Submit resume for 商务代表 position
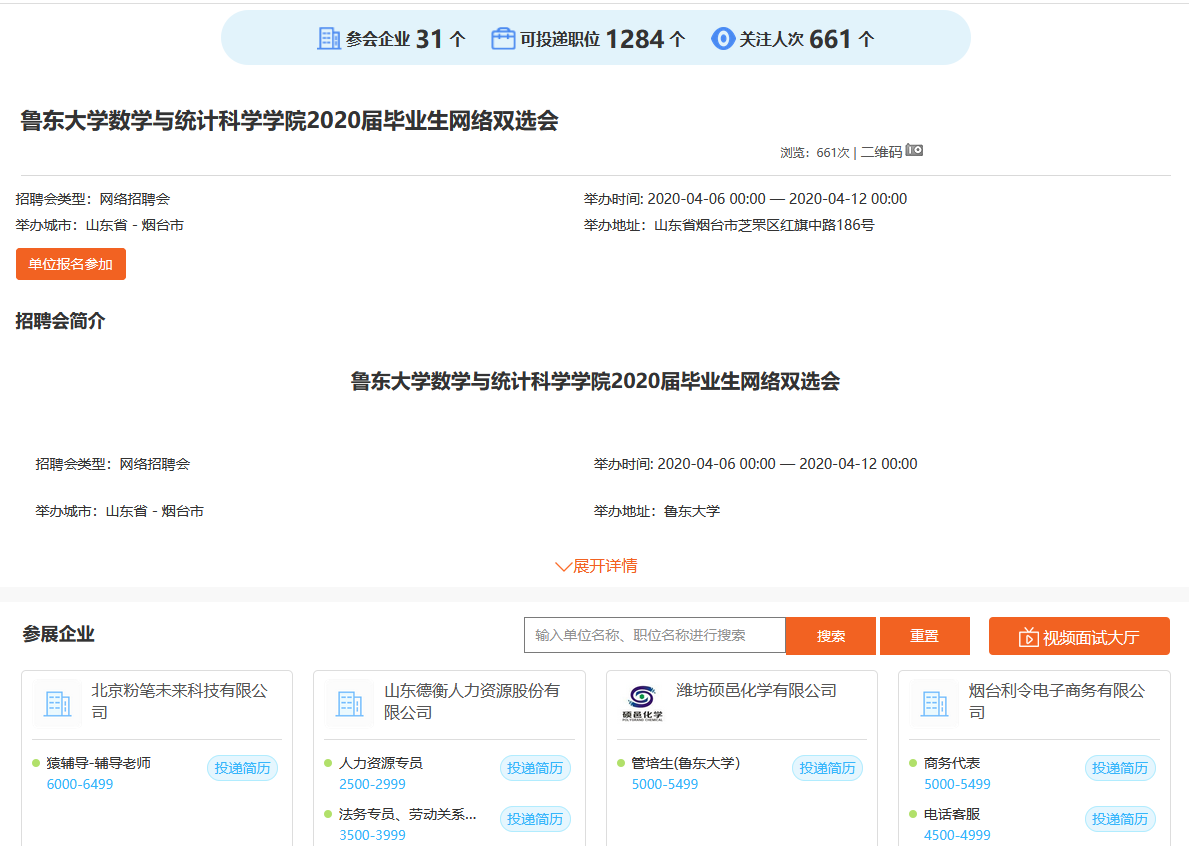This screenshot has height=846, width=1189. (x=1120, y=768)
